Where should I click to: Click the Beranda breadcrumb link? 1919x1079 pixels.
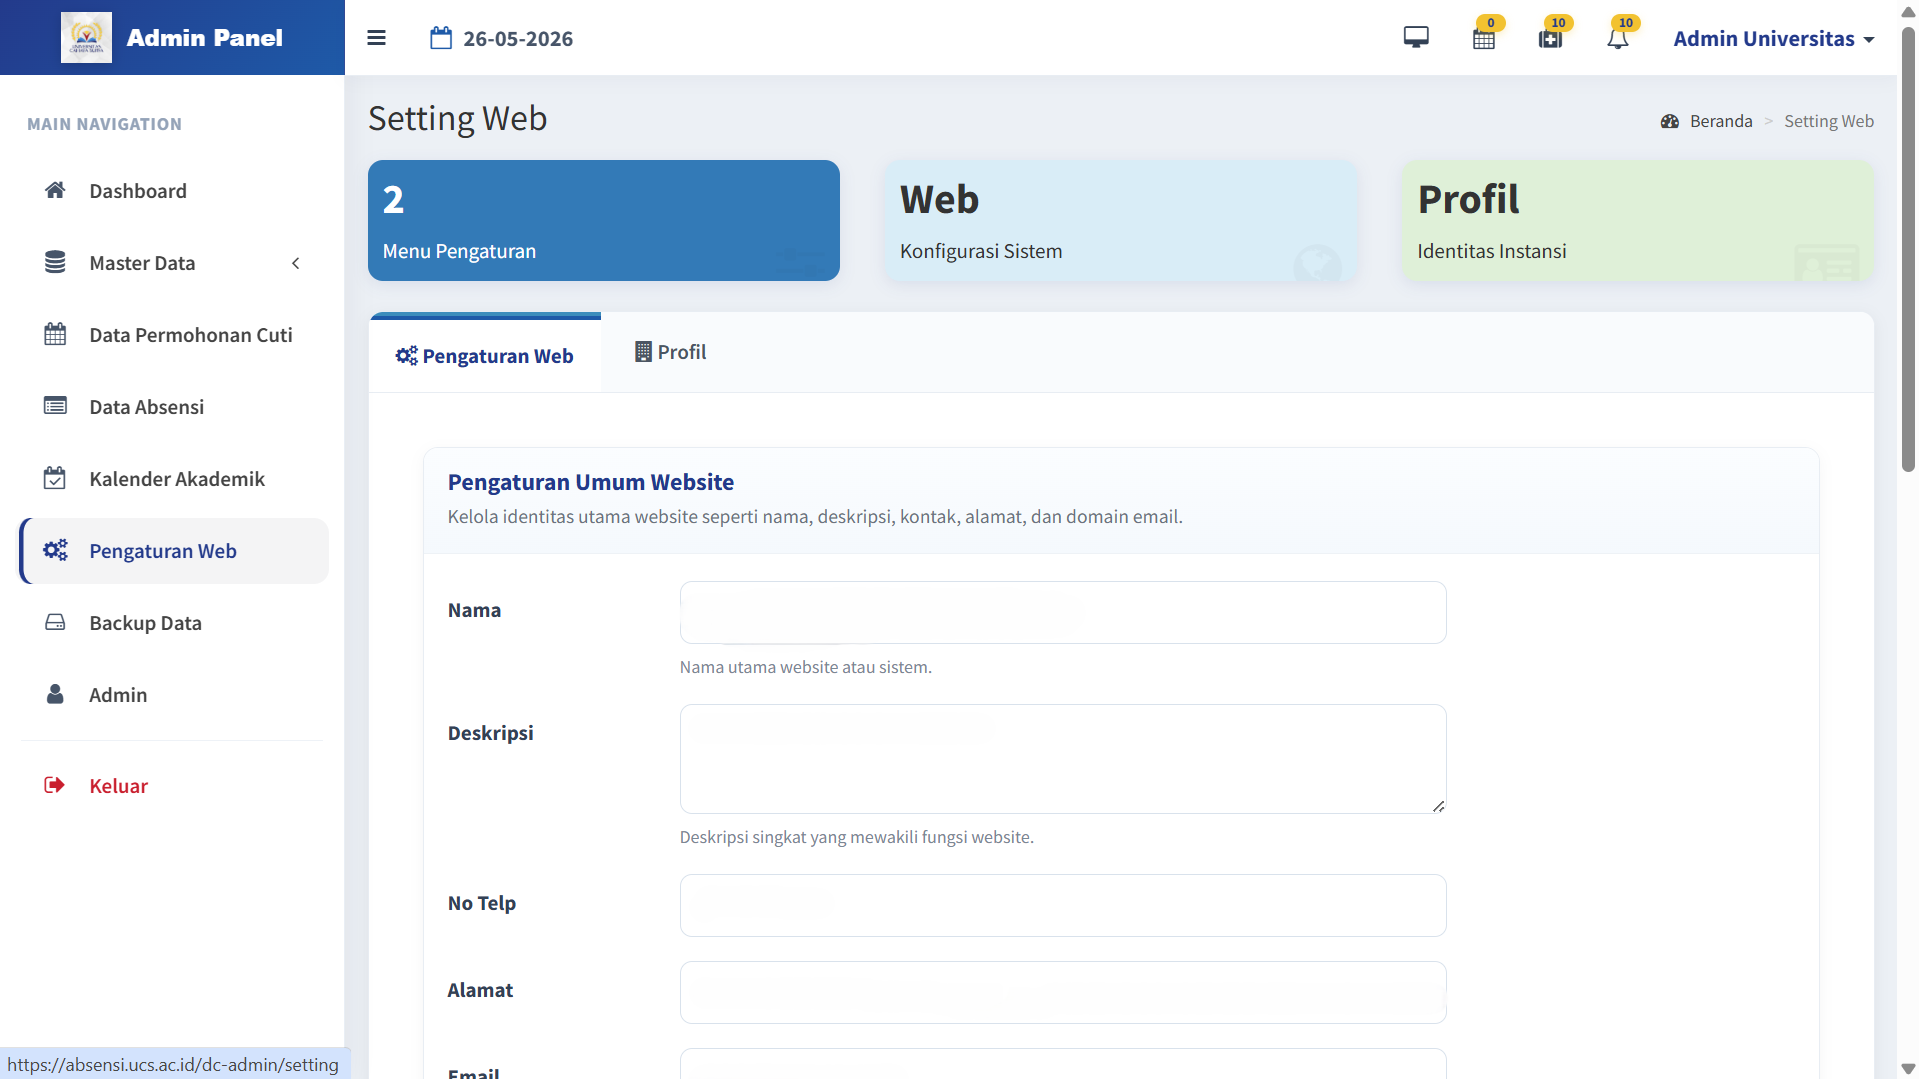pyautogui.click(x=1721, y=121)
